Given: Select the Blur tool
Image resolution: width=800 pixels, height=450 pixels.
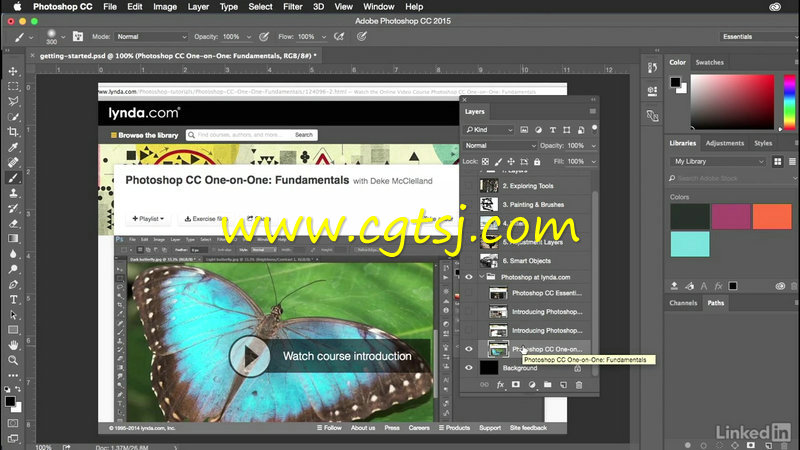Looking at the screenshot, I should click(13, 254).
